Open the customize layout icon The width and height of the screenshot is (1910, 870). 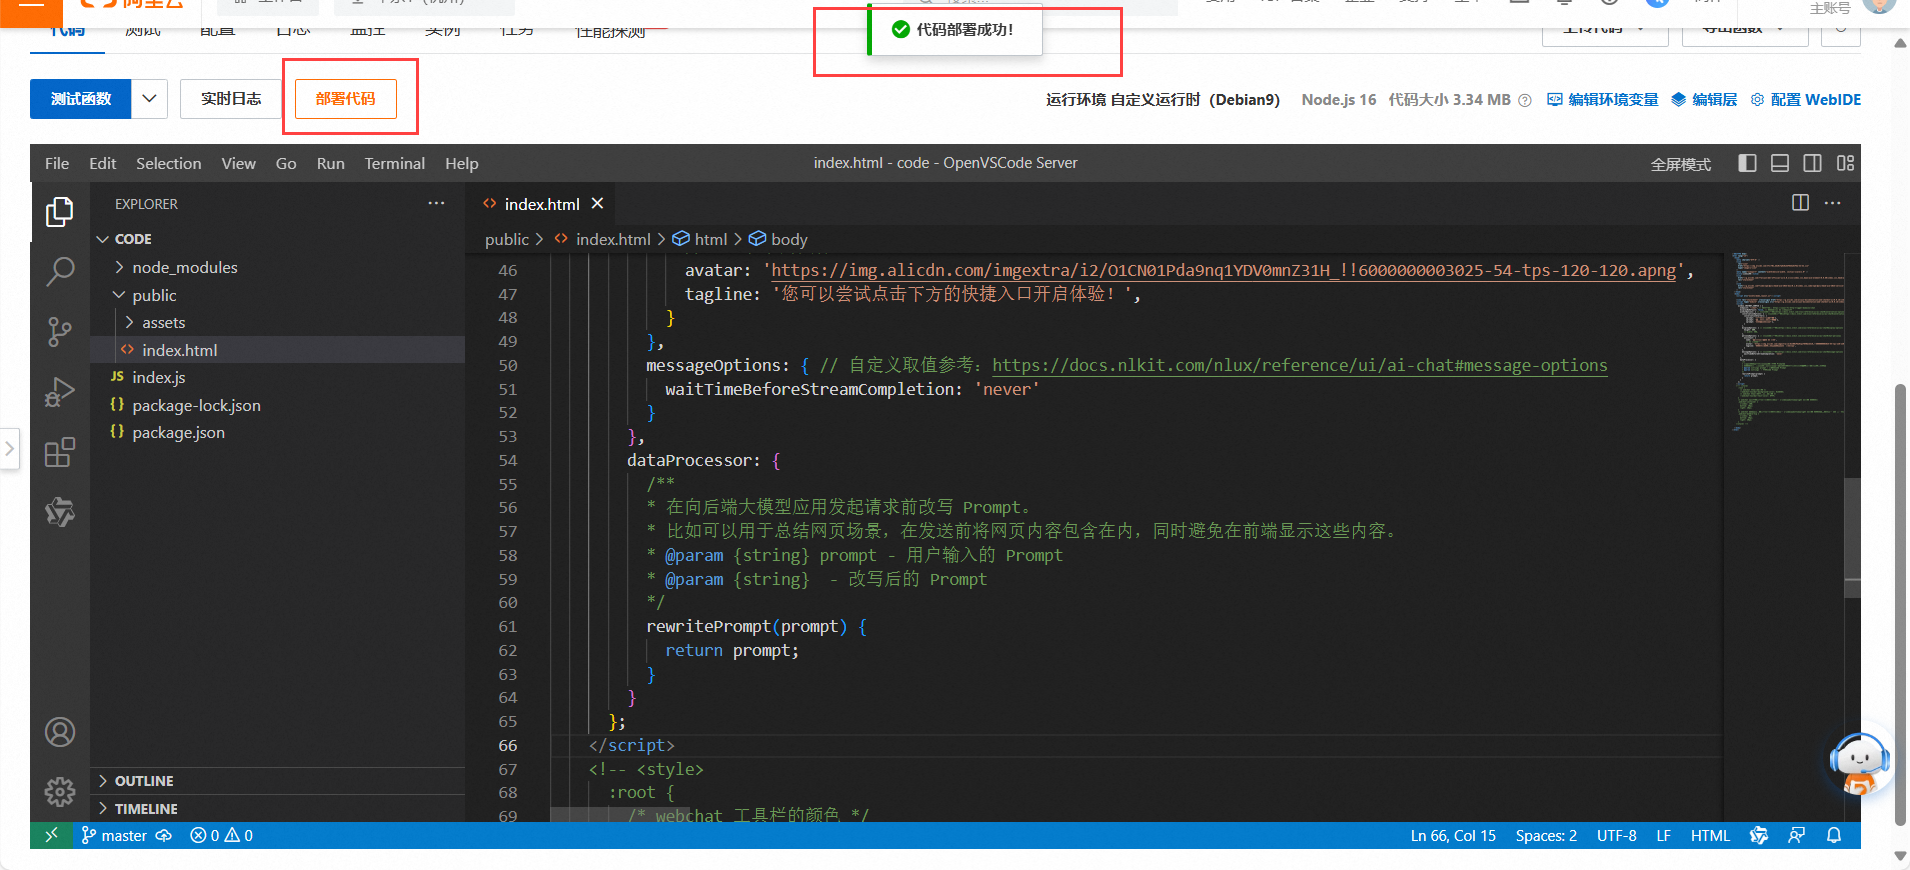pos(1845,163)
